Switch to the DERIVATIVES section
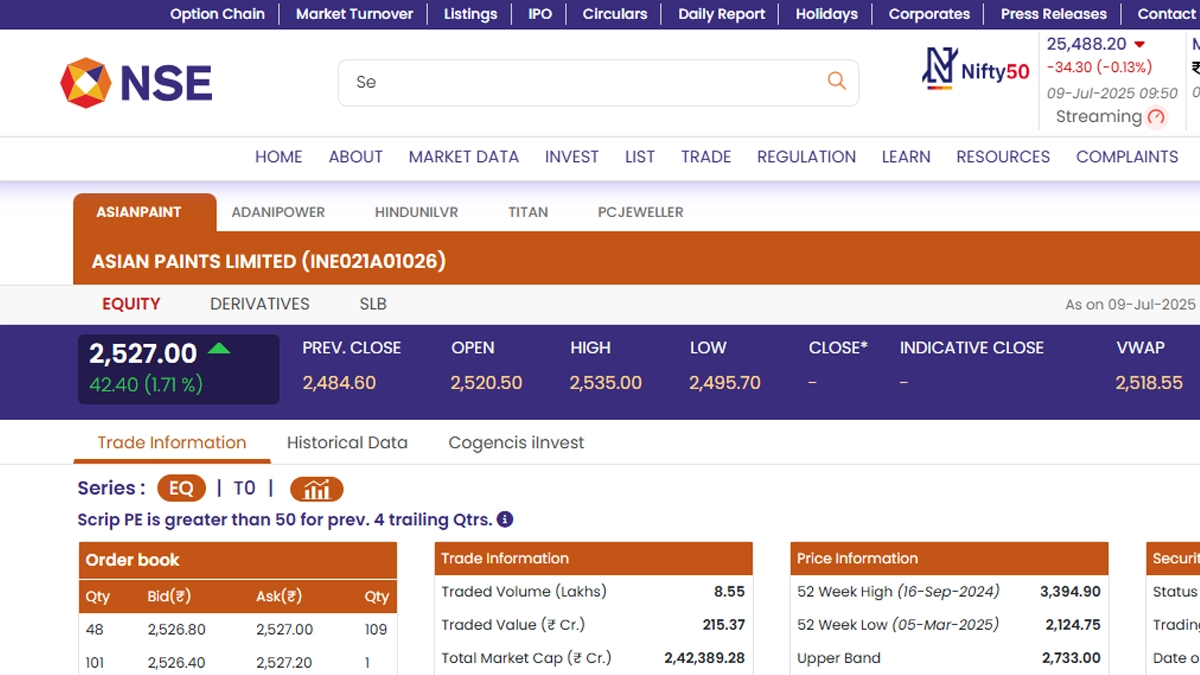Screen dimensions: 1200x675 pyautogui.click(x=259, y=304)
